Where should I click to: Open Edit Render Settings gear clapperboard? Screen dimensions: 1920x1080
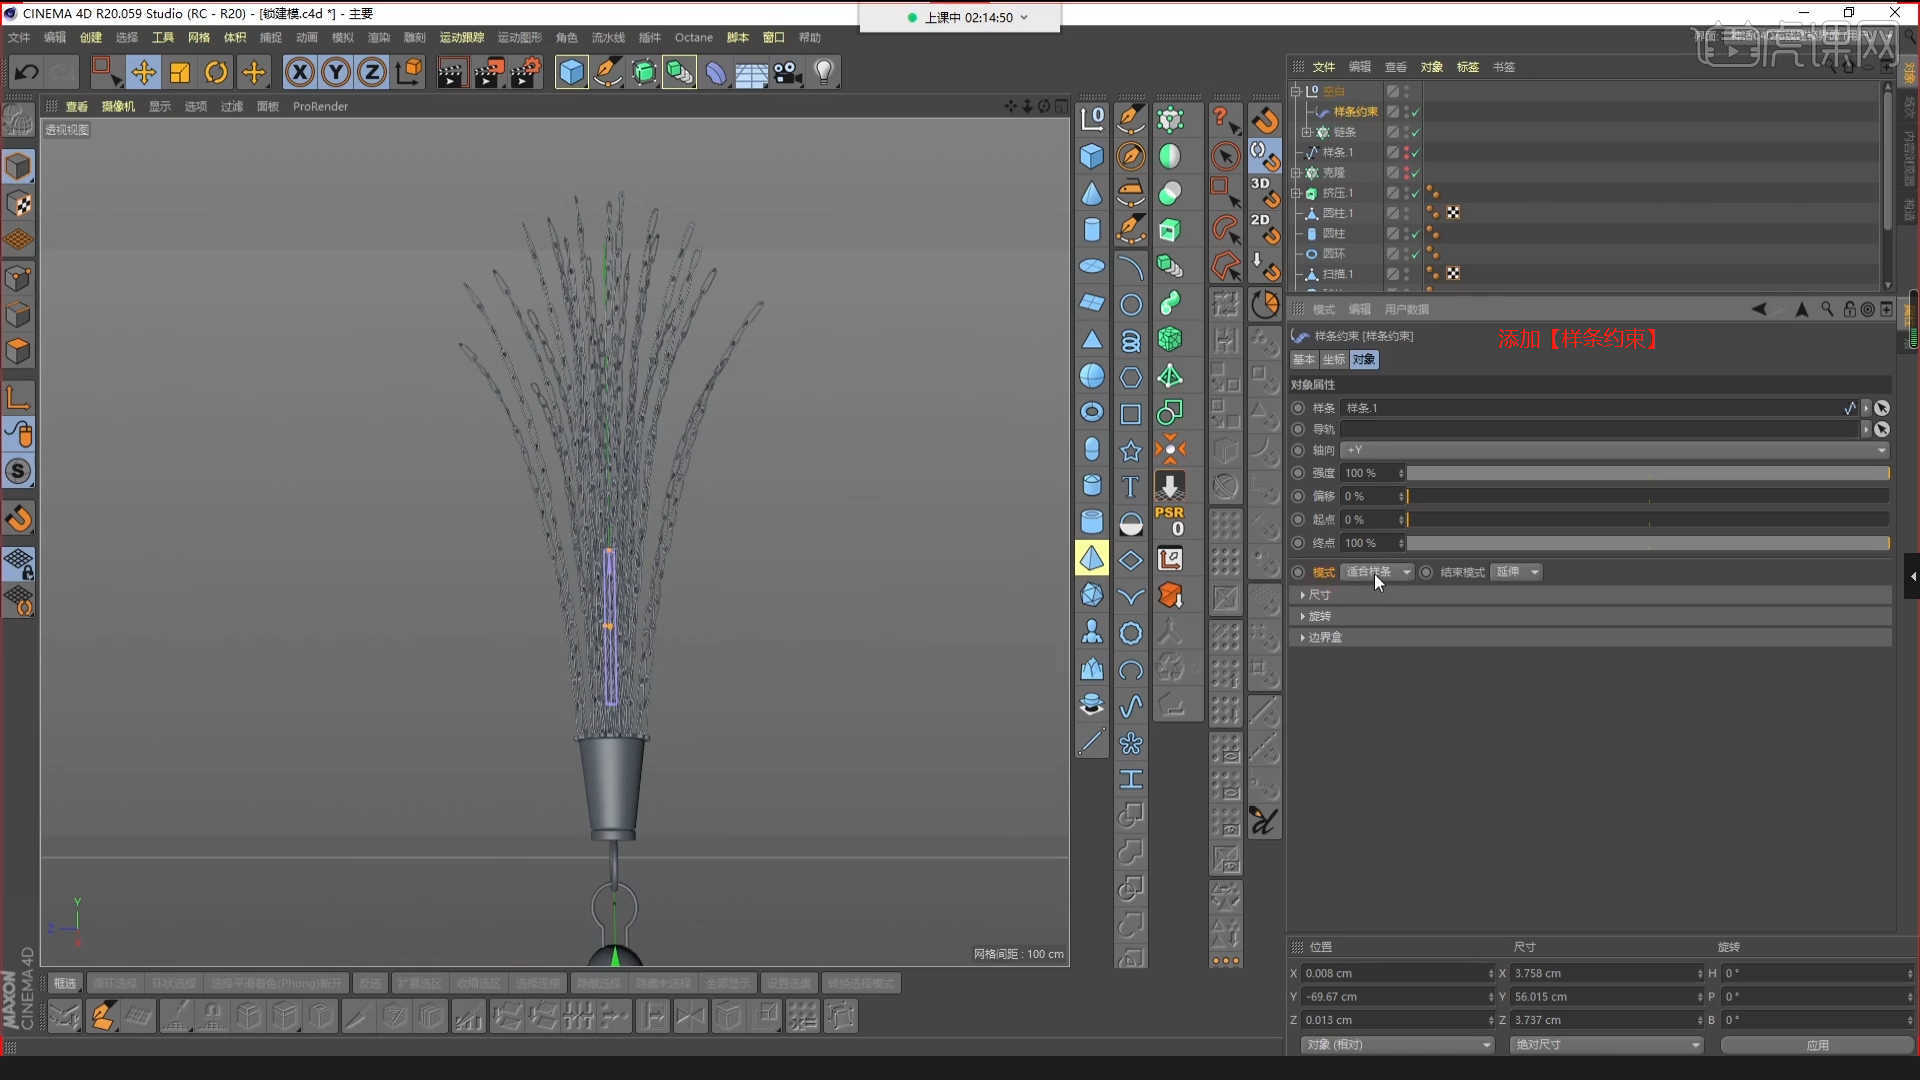pos(525,72)
